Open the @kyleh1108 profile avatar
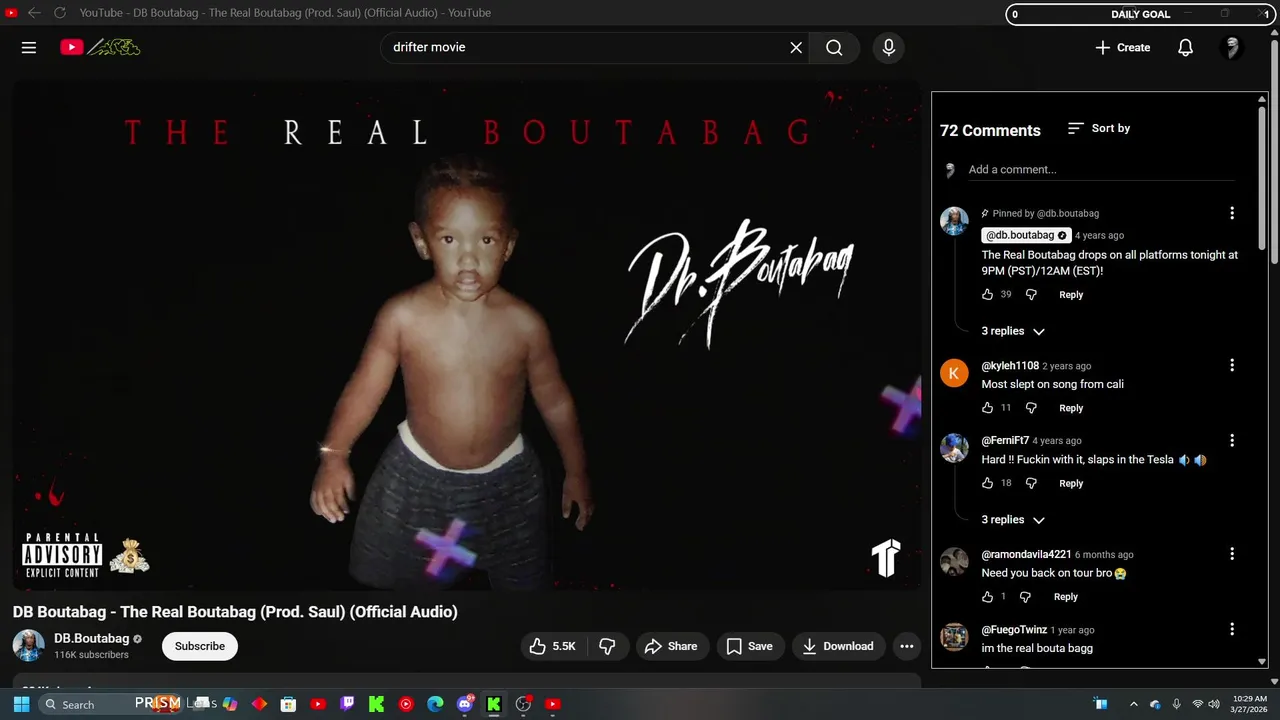 tap(954, 373)
